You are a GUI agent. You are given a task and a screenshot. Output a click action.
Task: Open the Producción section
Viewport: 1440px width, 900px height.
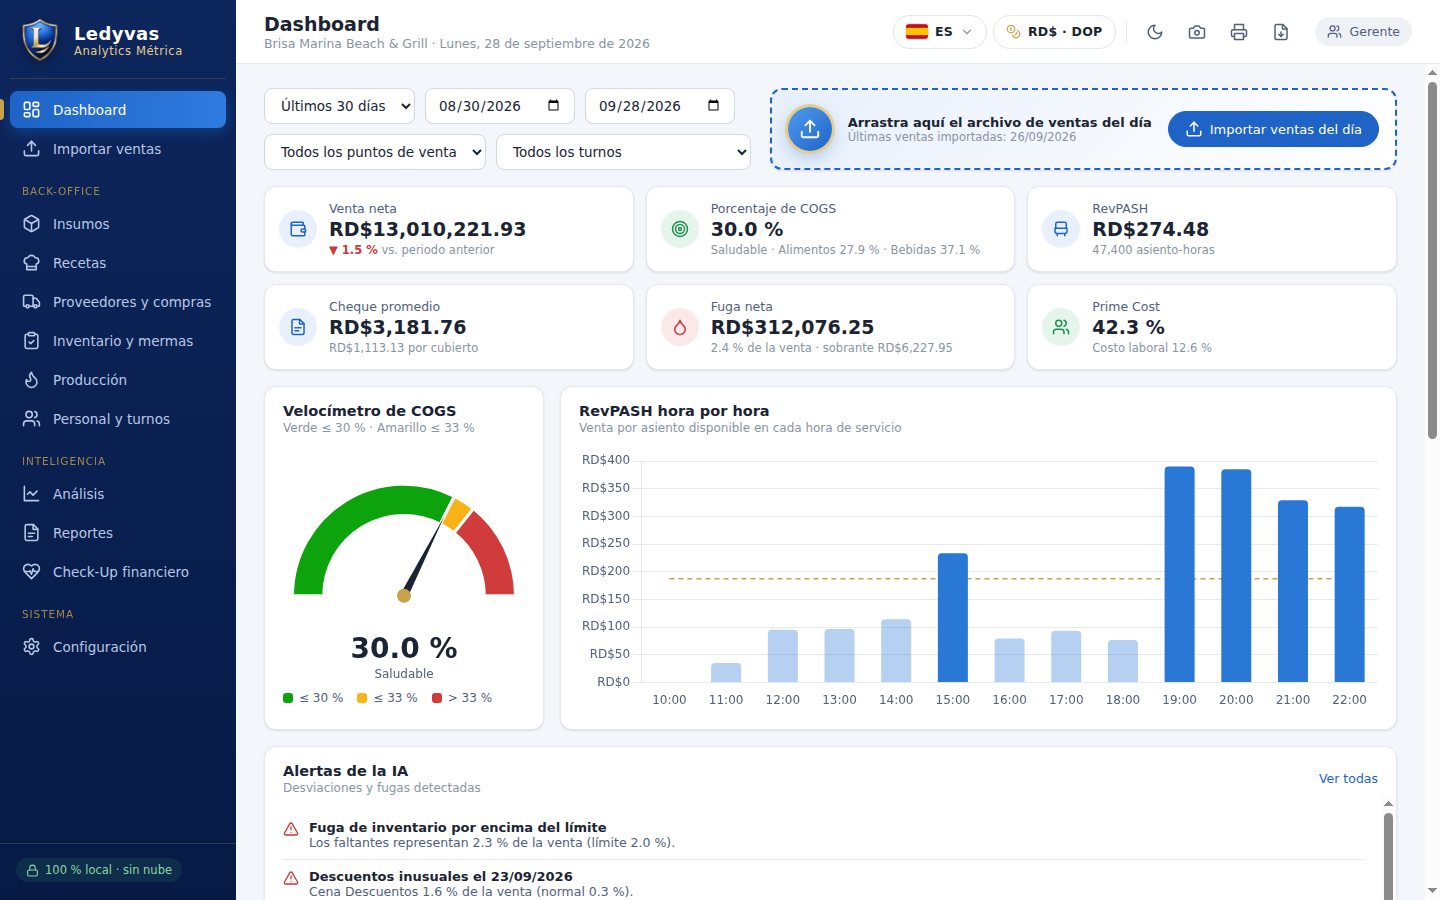[118, 380]
